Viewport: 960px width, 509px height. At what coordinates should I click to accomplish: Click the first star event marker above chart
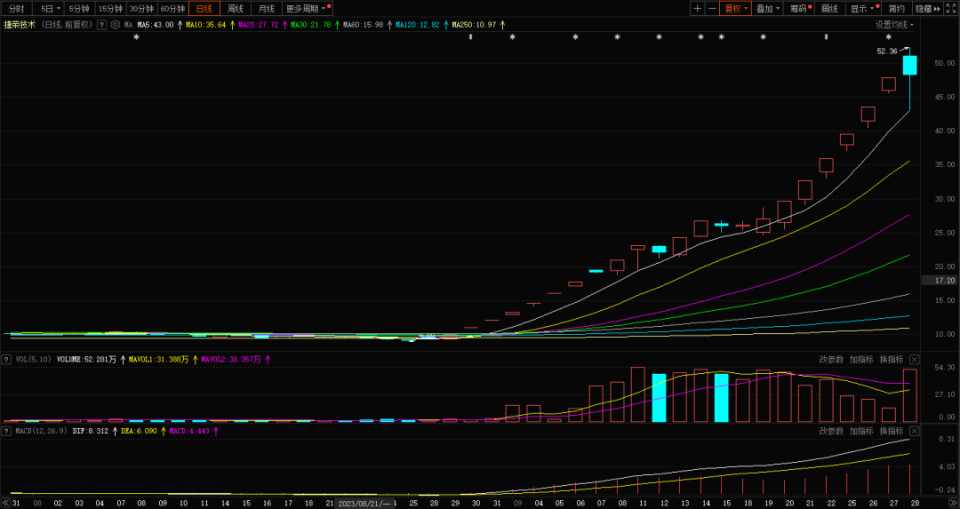coord(137,37)
